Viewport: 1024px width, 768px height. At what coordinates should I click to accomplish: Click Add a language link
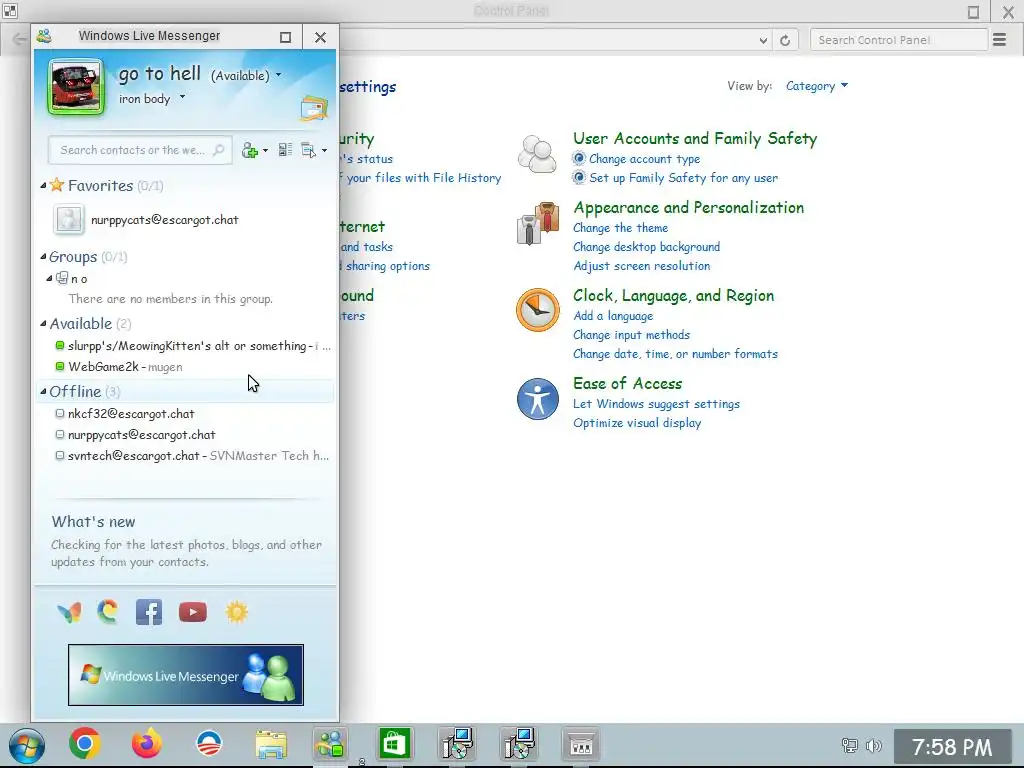(613, 315)
